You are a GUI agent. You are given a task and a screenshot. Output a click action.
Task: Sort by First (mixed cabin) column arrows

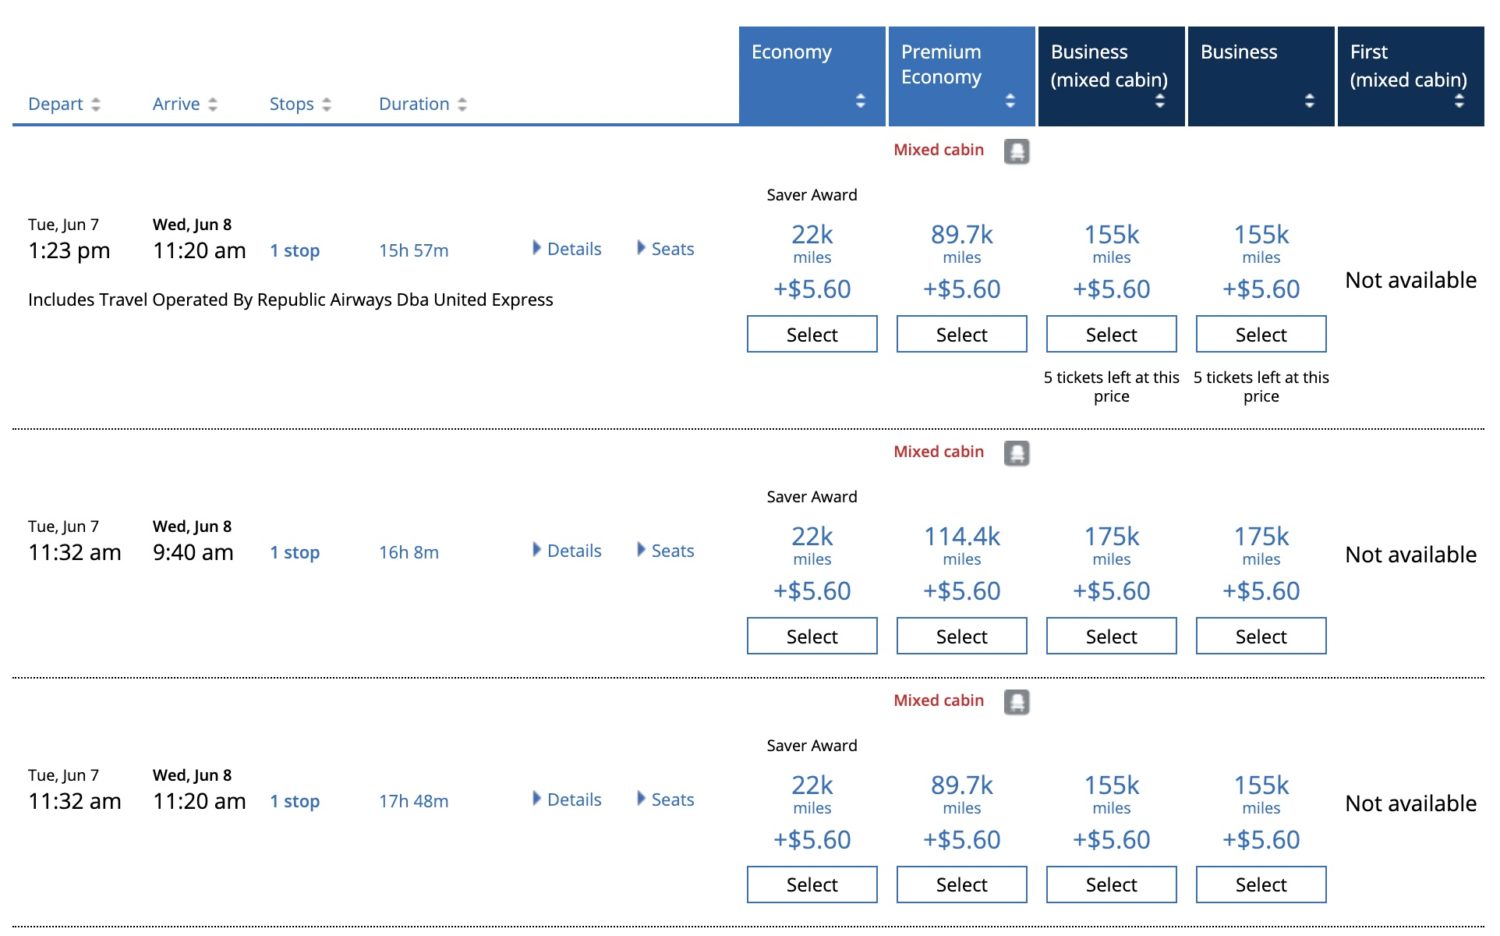click(1459, 101)
